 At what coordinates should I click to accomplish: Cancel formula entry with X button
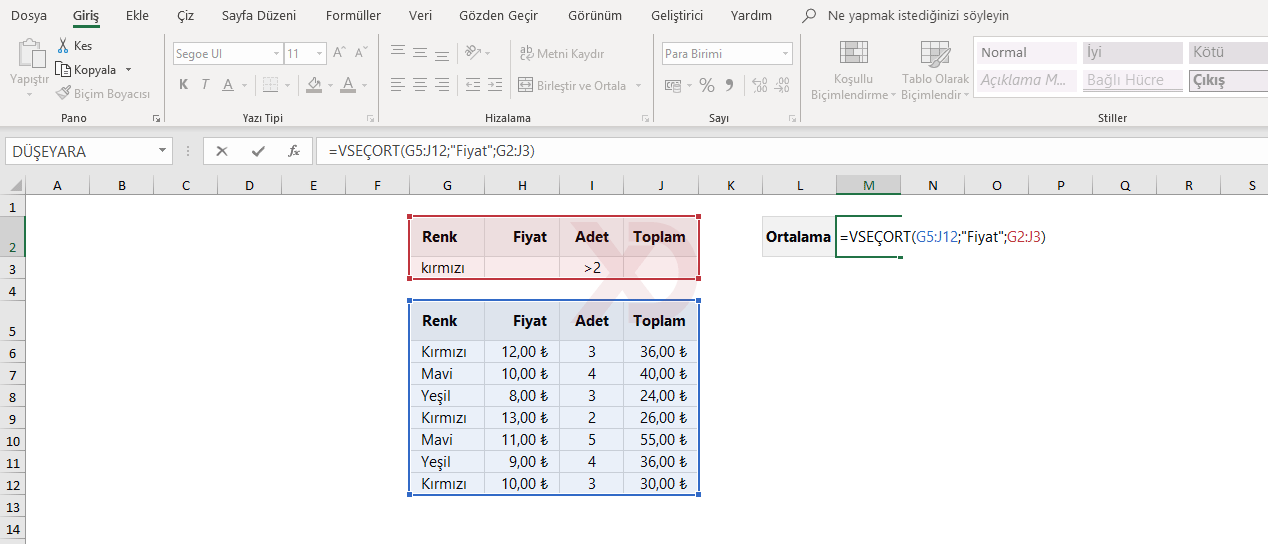click(x=222, y=151)
